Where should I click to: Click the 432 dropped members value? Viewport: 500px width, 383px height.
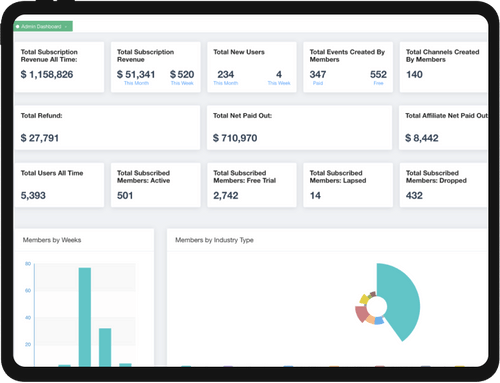pyautogui.click(x=414, y=195)
